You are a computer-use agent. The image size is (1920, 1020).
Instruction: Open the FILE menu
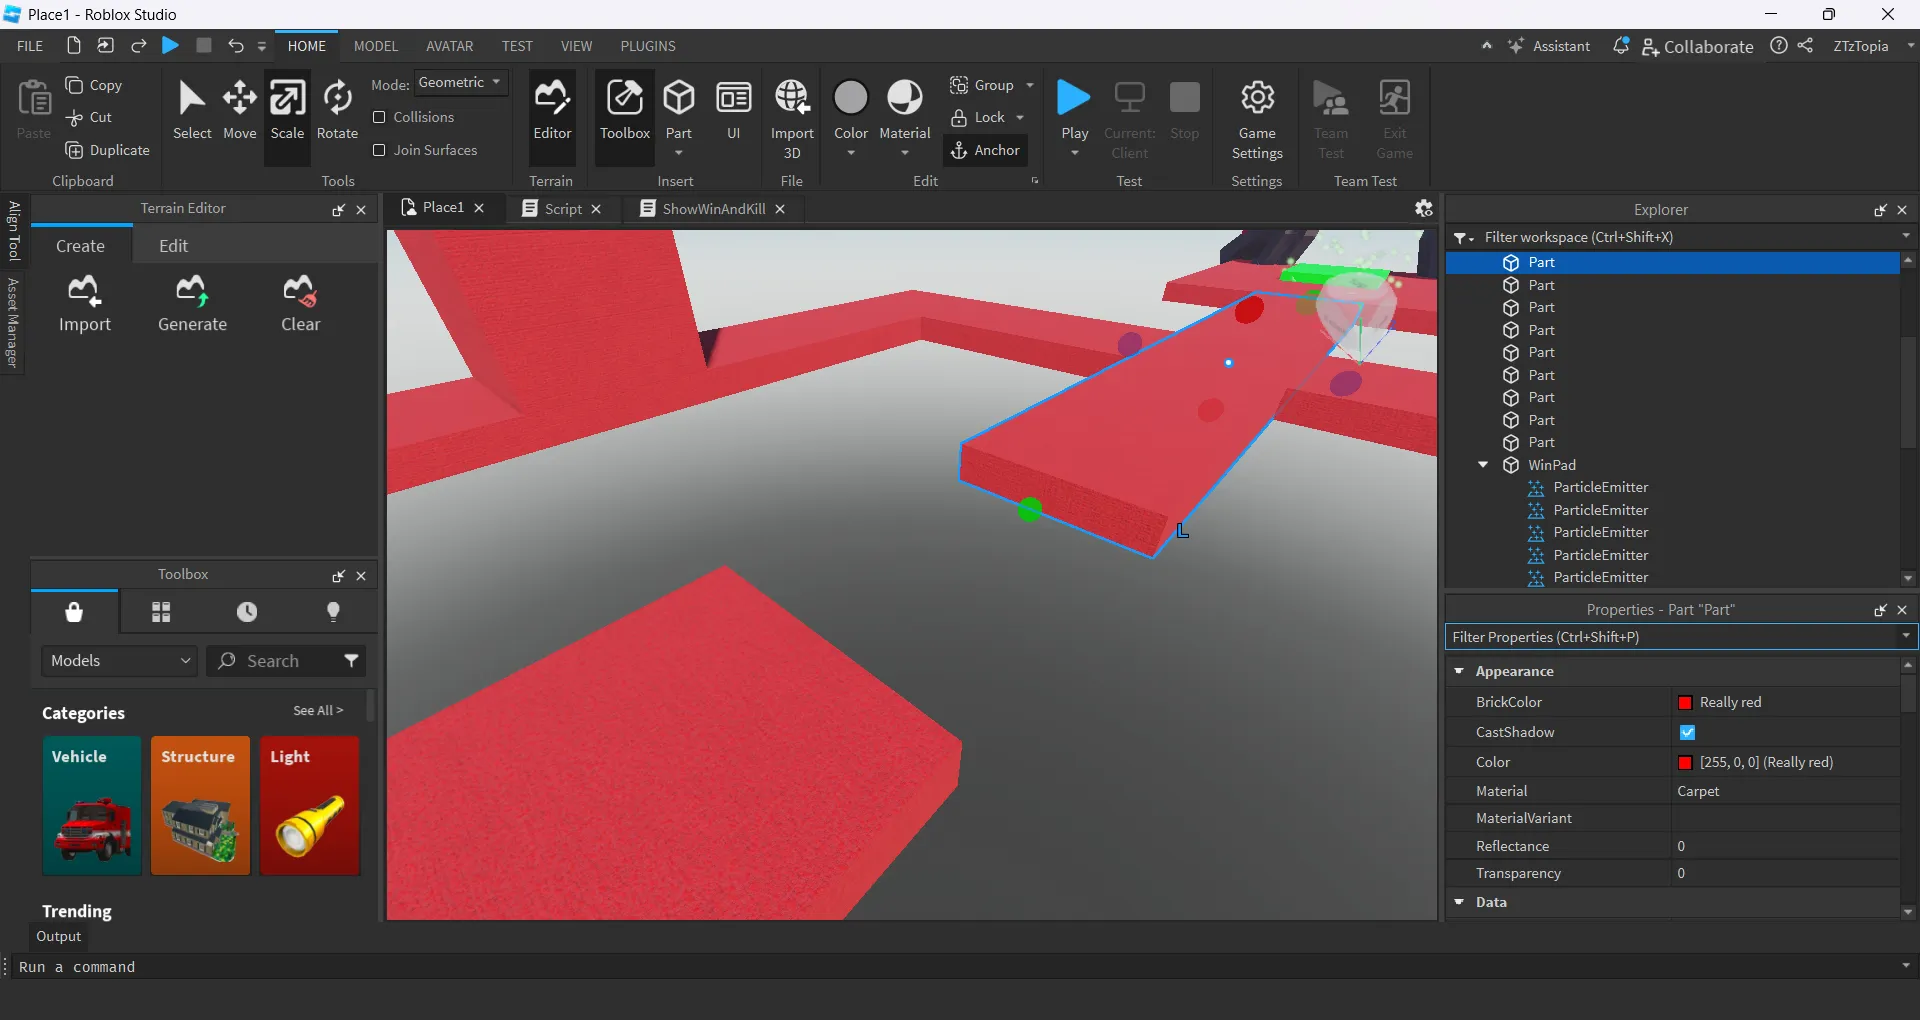click(30, 46)
